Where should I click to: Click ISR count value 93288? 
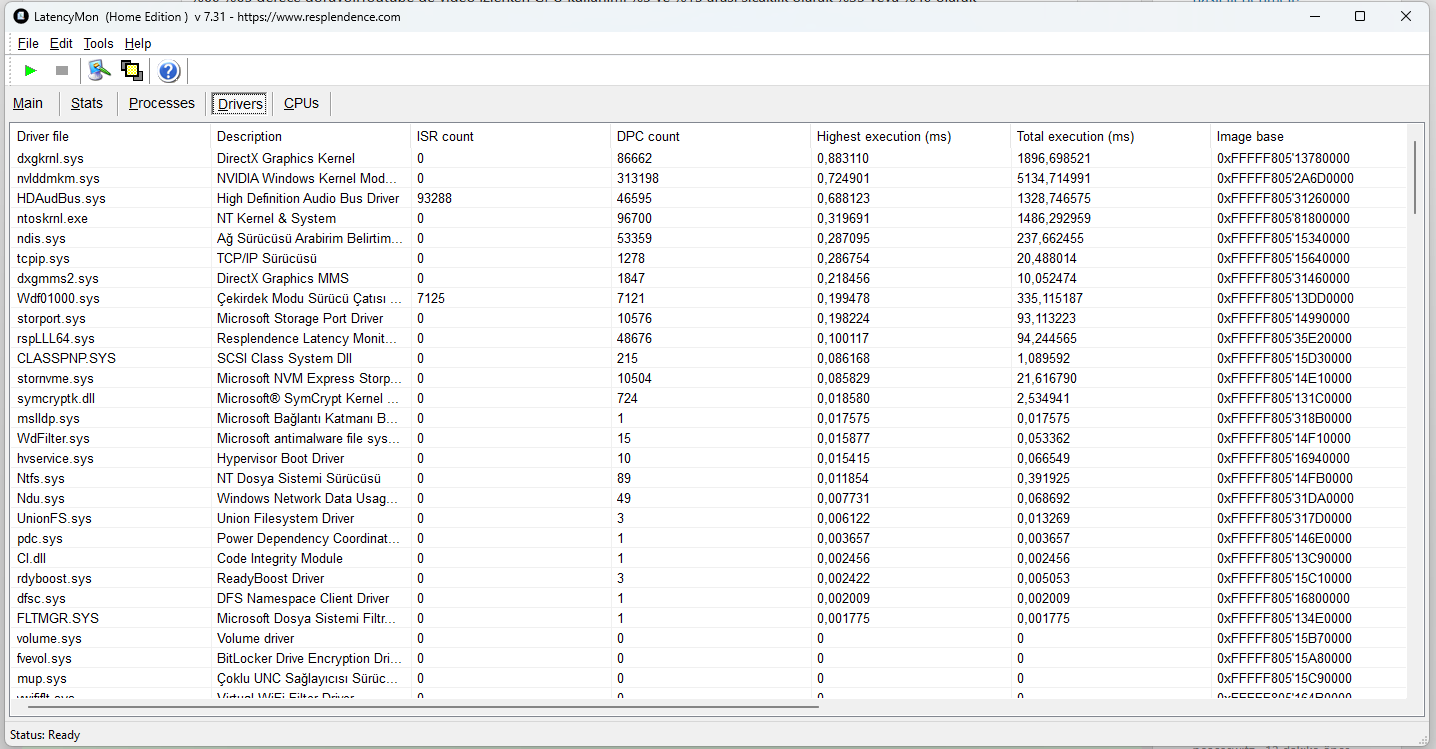[434, 198]
